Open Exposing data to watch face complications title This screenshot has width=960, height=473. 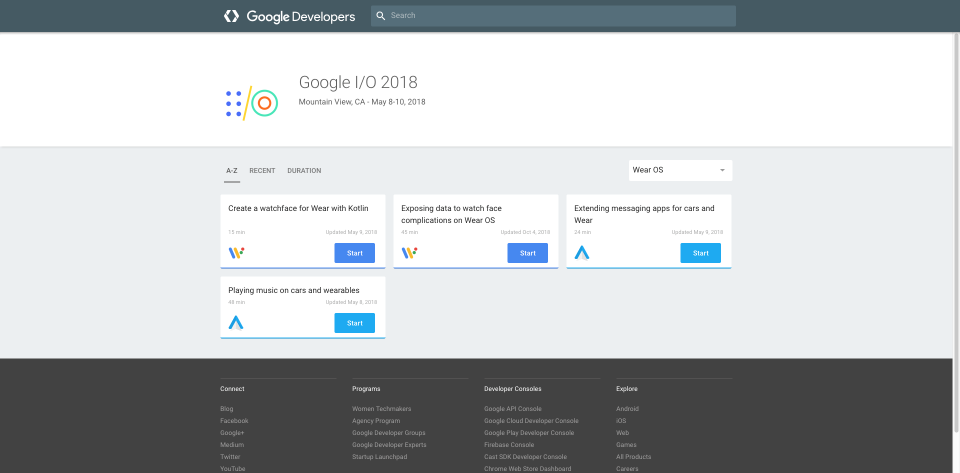point(451,214)
